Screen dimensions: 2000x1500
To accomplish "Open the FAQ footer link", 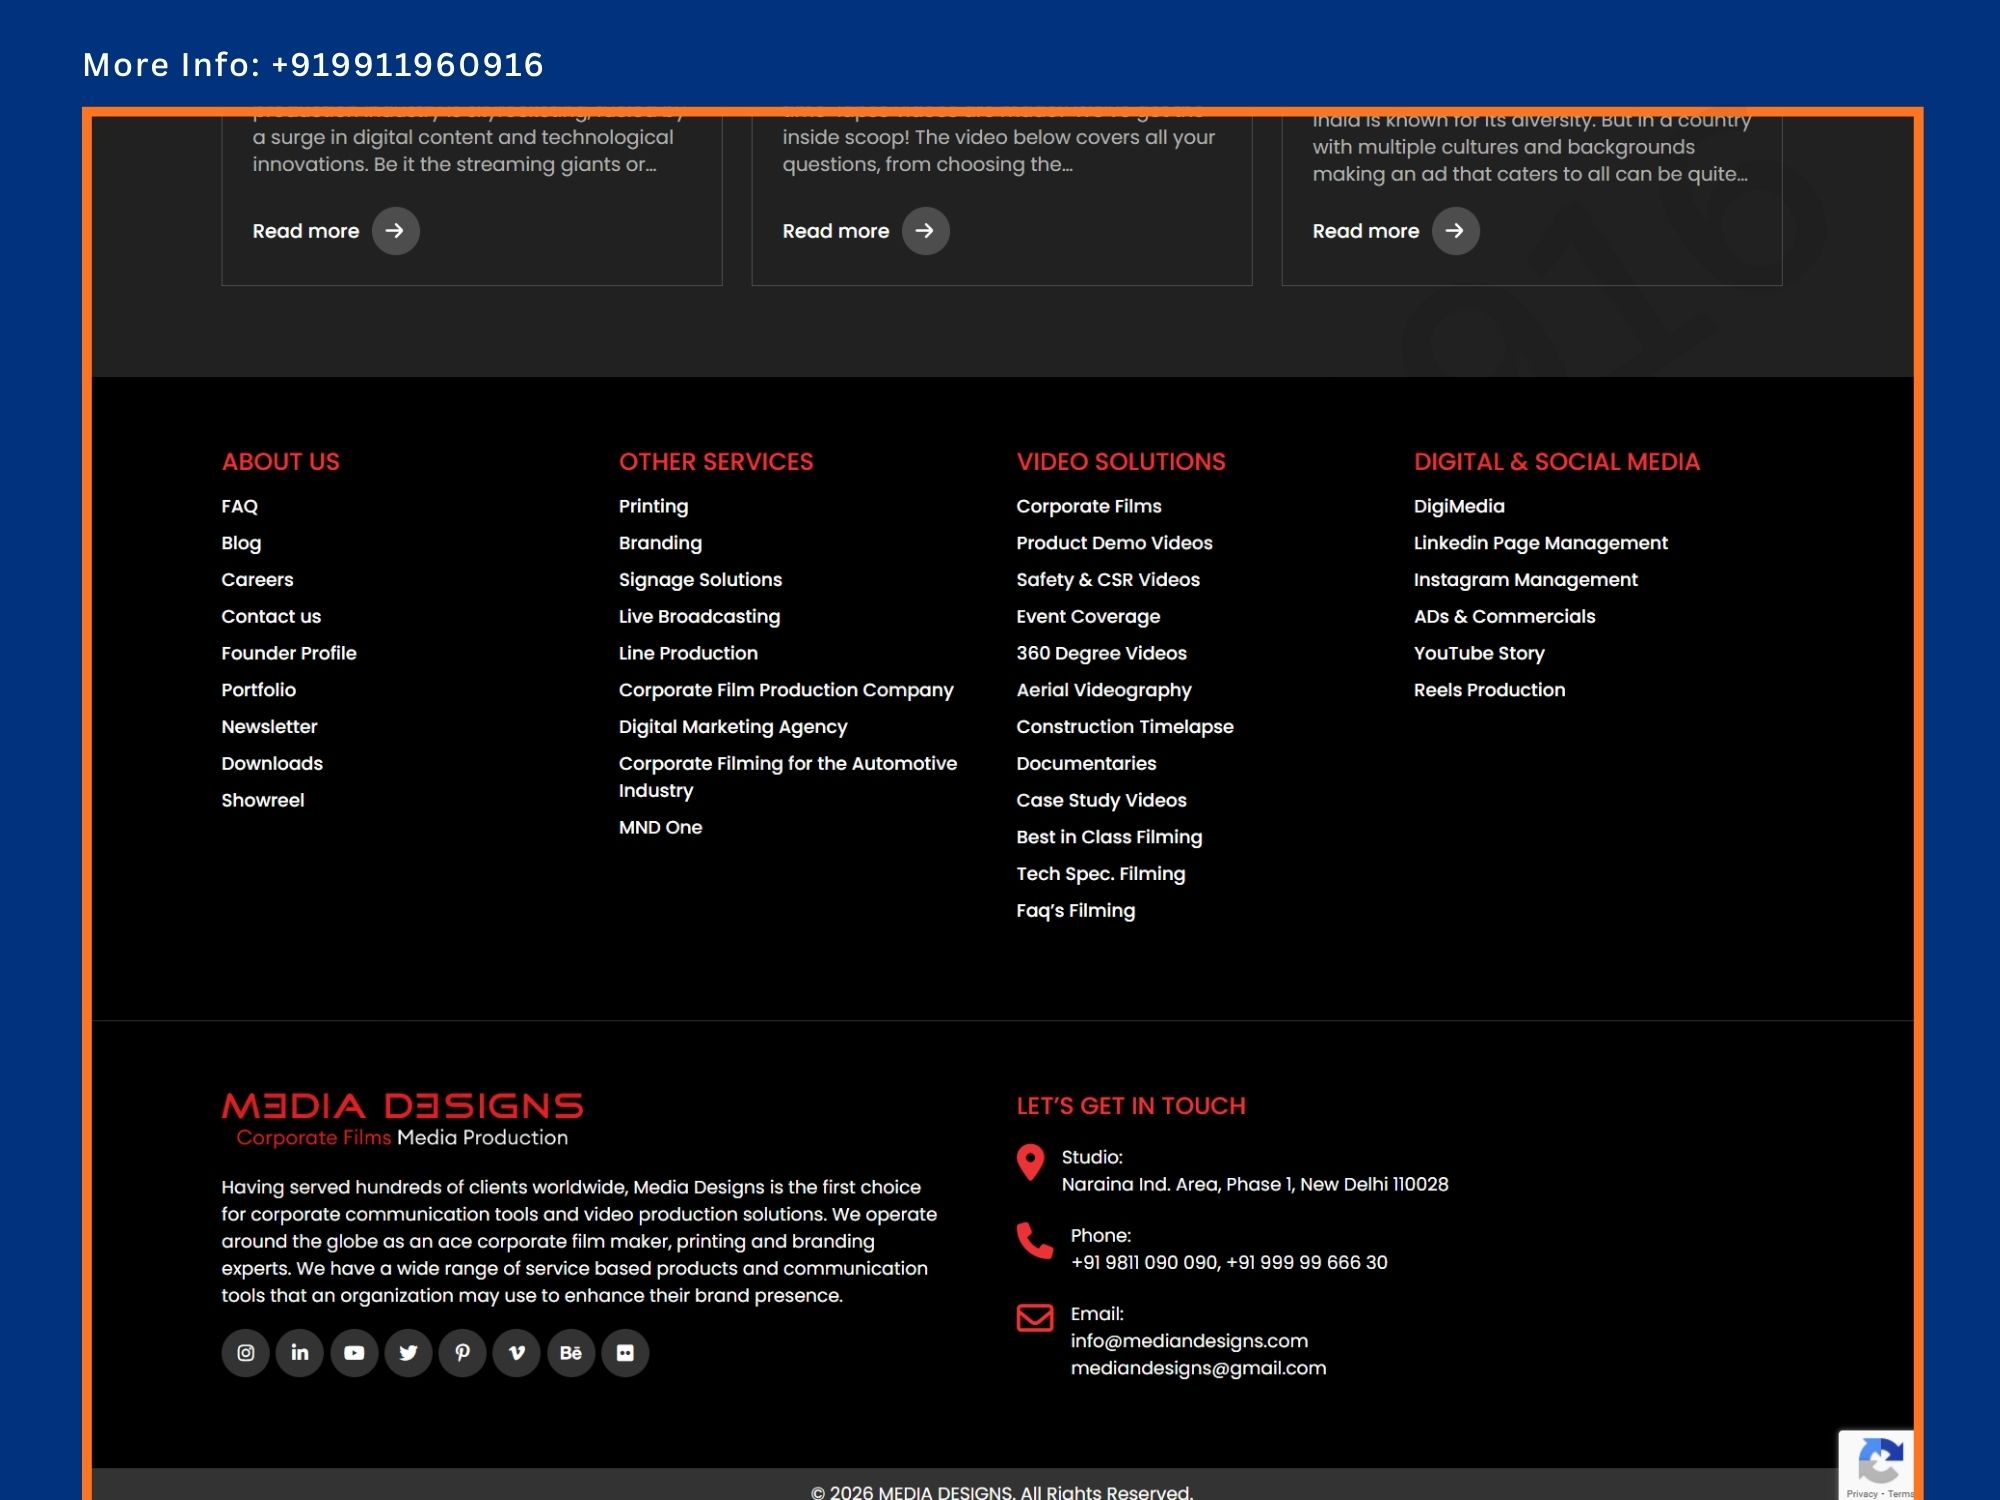I will coord(239,506).
